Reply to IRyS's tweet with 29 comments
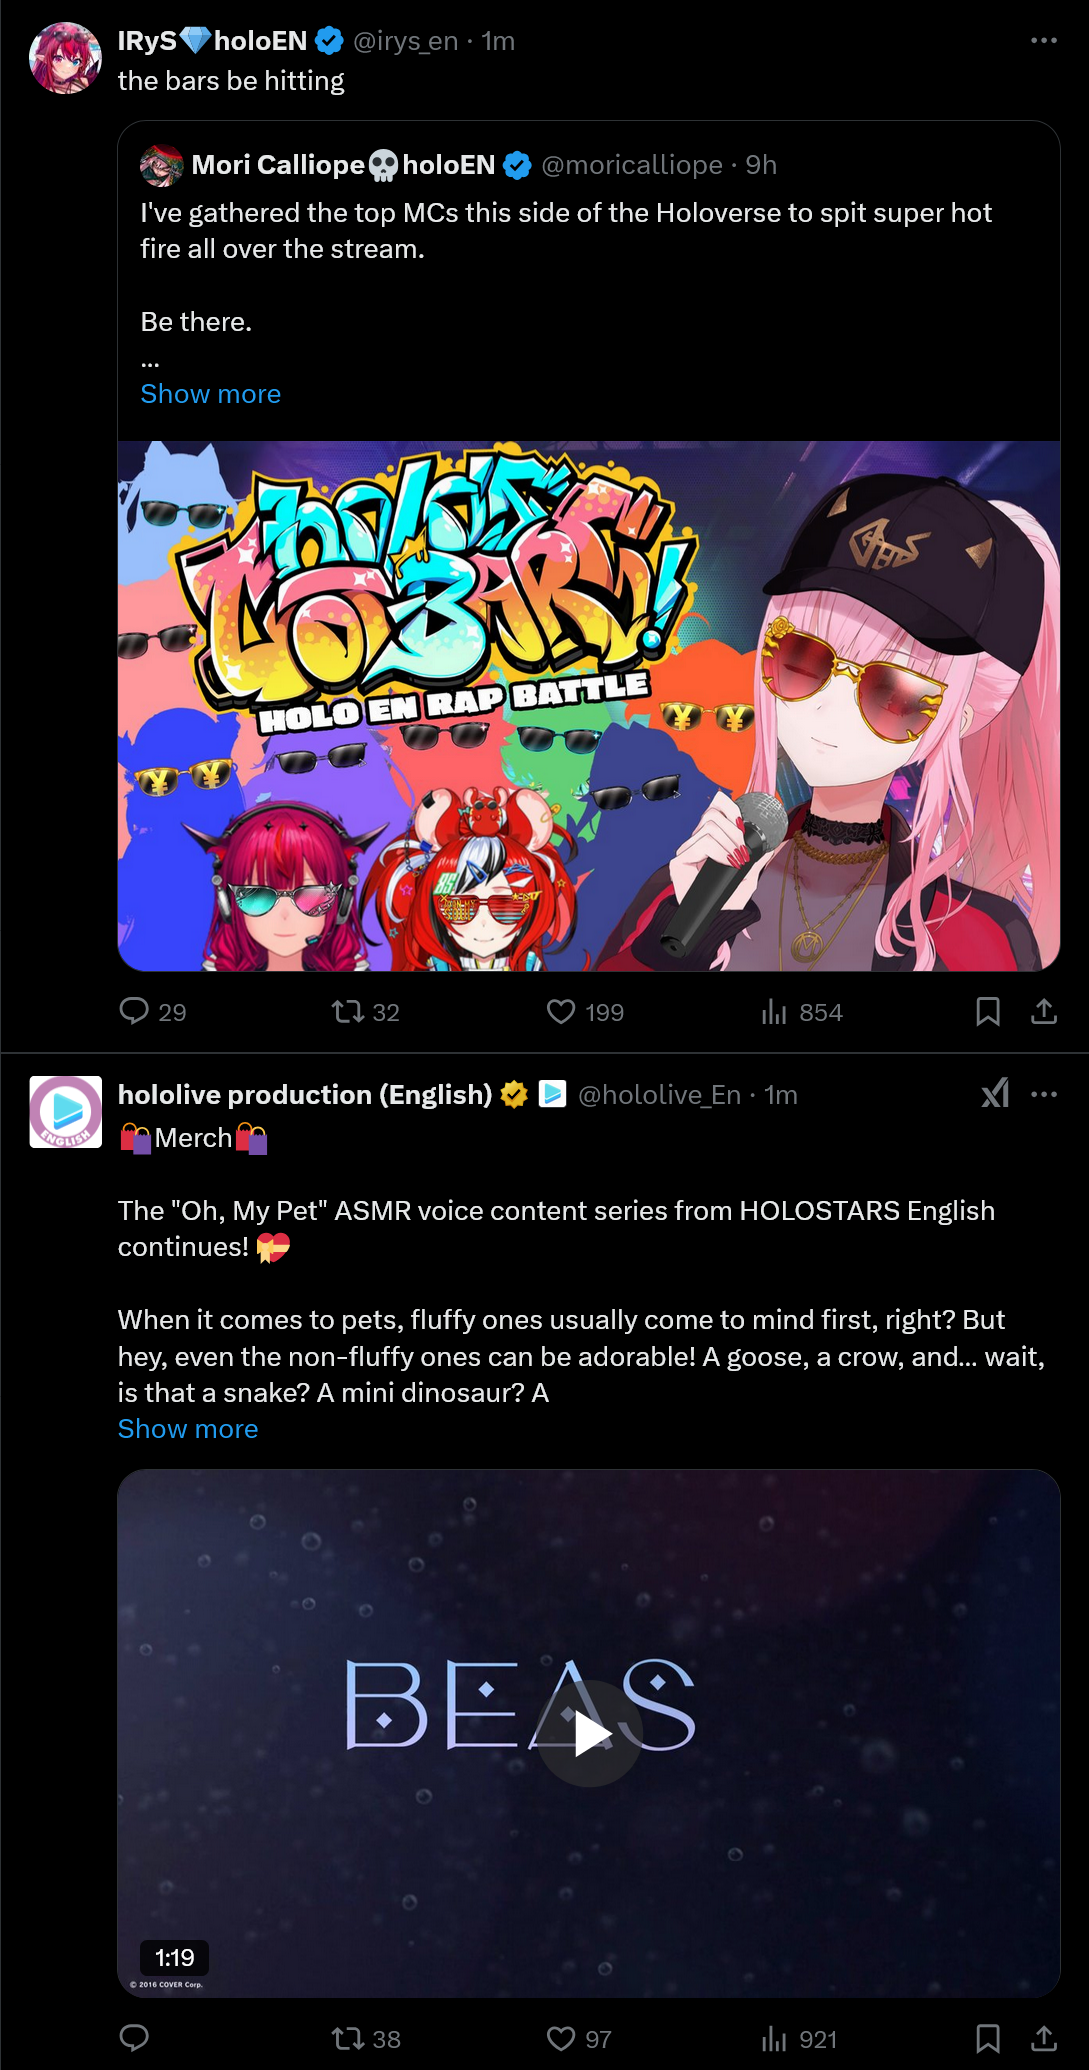Viewport: 1089px width, 2070px height. tap(152, 1012)
